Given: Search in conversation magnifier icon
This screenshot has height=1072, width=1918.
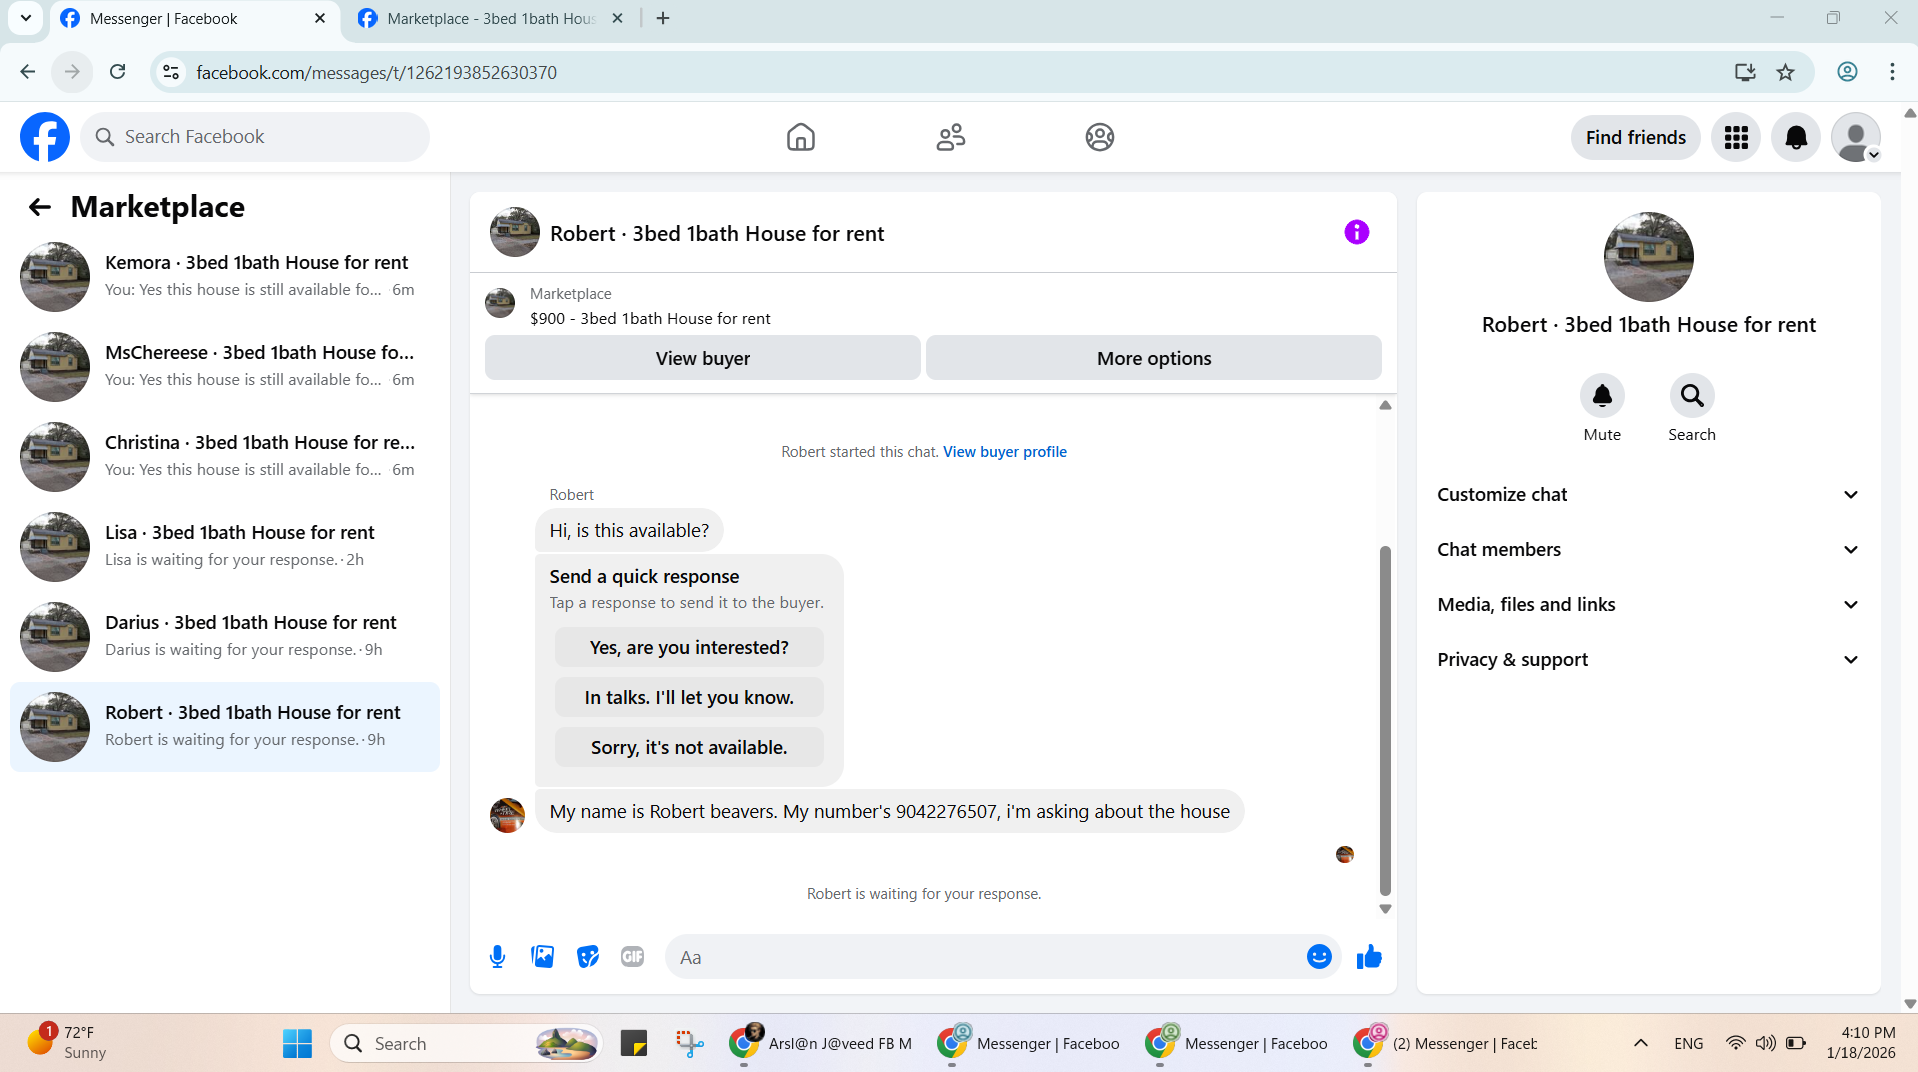Looking at the screenshot, I should pyautogui.click(x=1692, y=396).
